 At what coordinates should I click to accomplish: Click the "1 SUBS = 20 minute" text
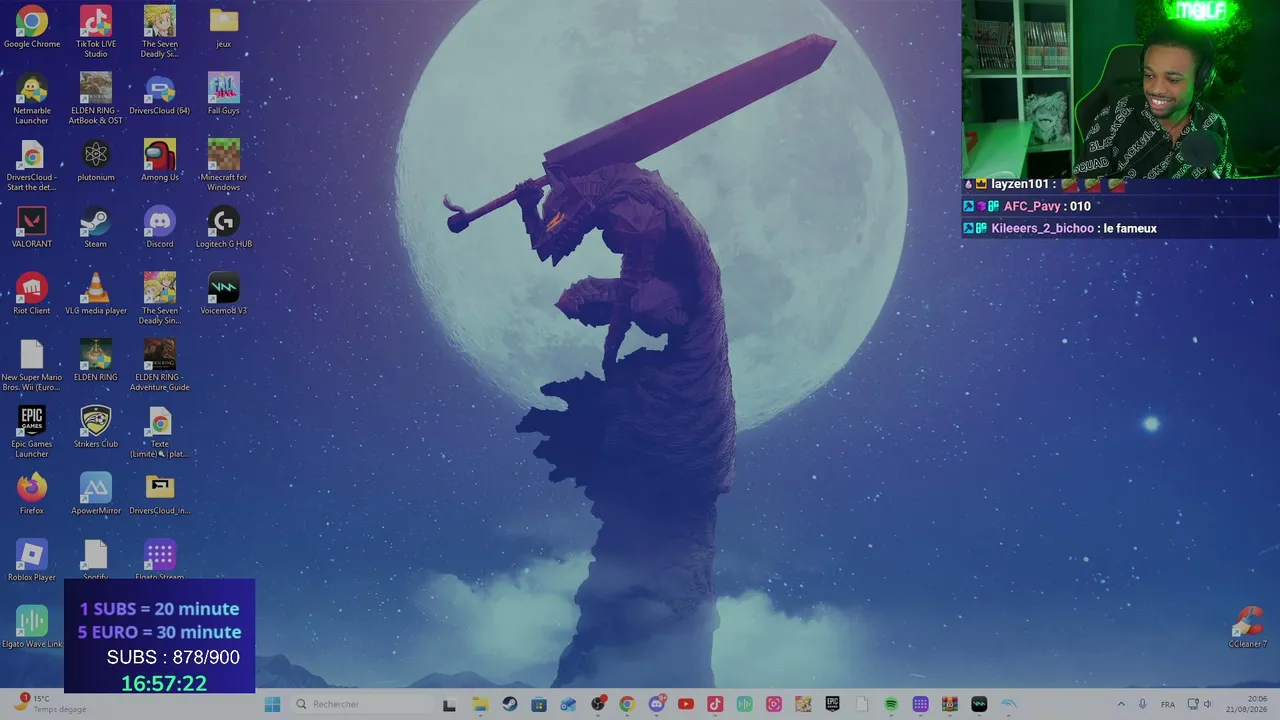tap(159, 609)
